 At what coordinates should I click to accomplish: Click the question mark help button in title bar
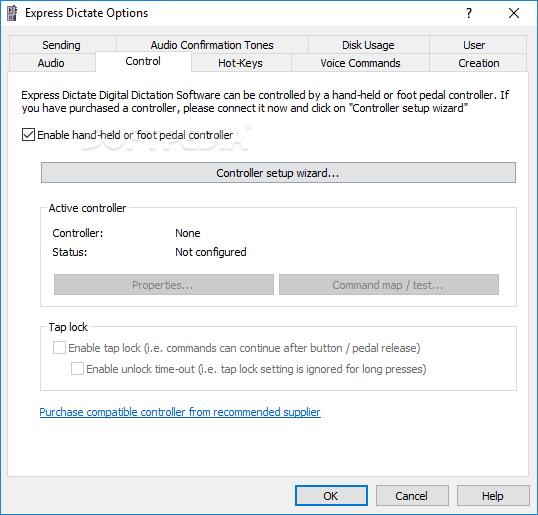pos(469,13)
